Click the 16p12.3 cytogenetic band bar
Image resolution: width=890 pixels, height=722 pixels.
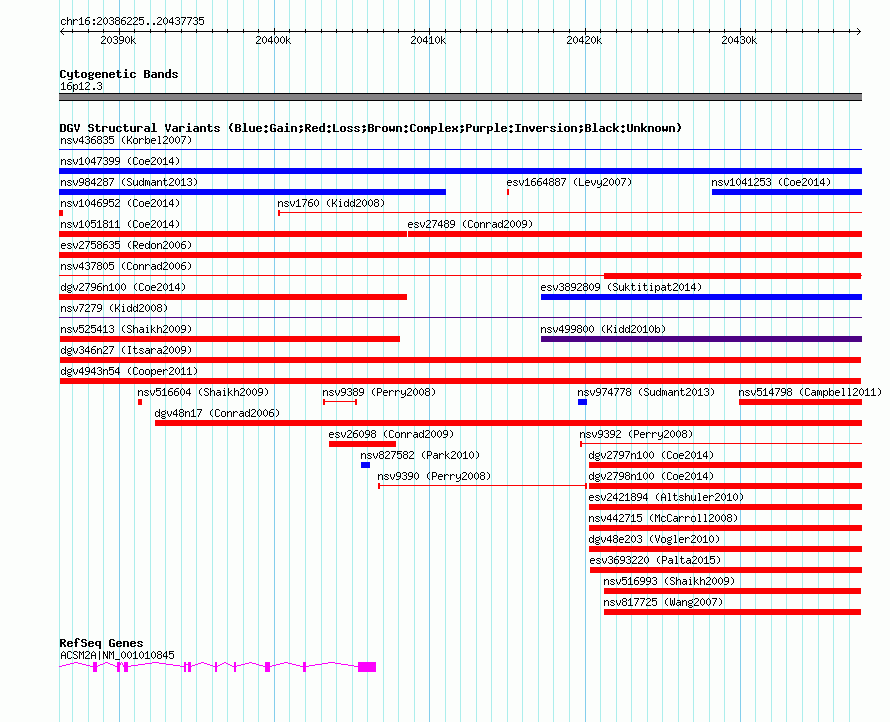460,97
